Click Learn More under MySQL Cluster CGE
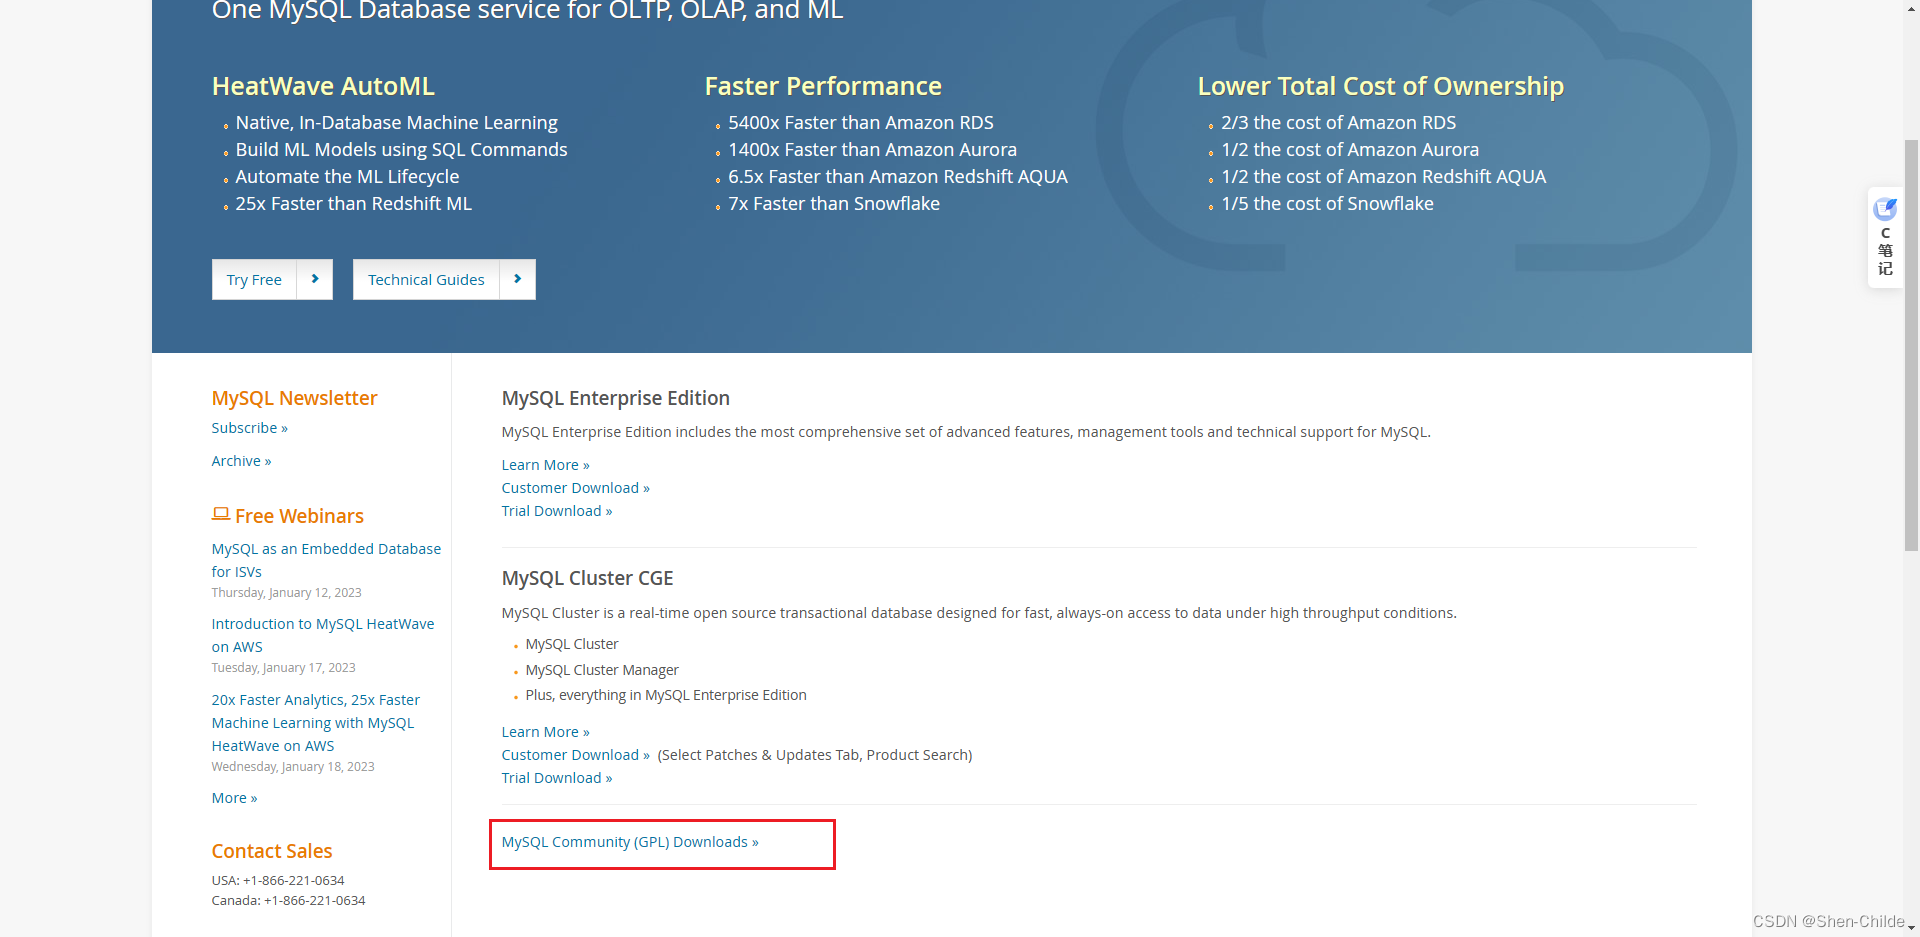The width and height of the screenshot is (1920, 937). (x=545, y=732)
